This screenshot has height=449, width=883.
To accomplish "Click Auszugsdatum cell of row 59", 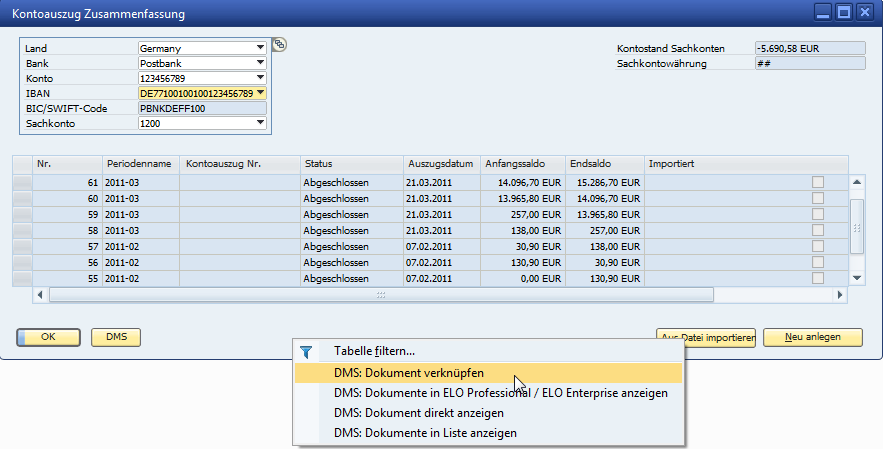I will coord(442,215).
